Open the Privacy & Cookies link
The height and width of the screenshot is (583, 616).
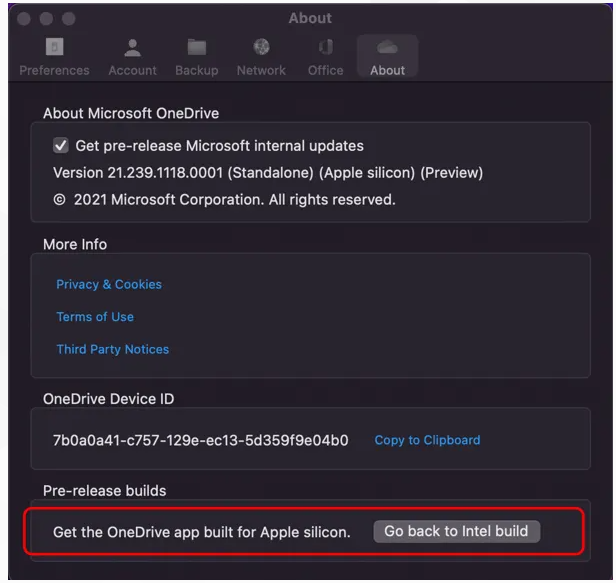point(109,284)
